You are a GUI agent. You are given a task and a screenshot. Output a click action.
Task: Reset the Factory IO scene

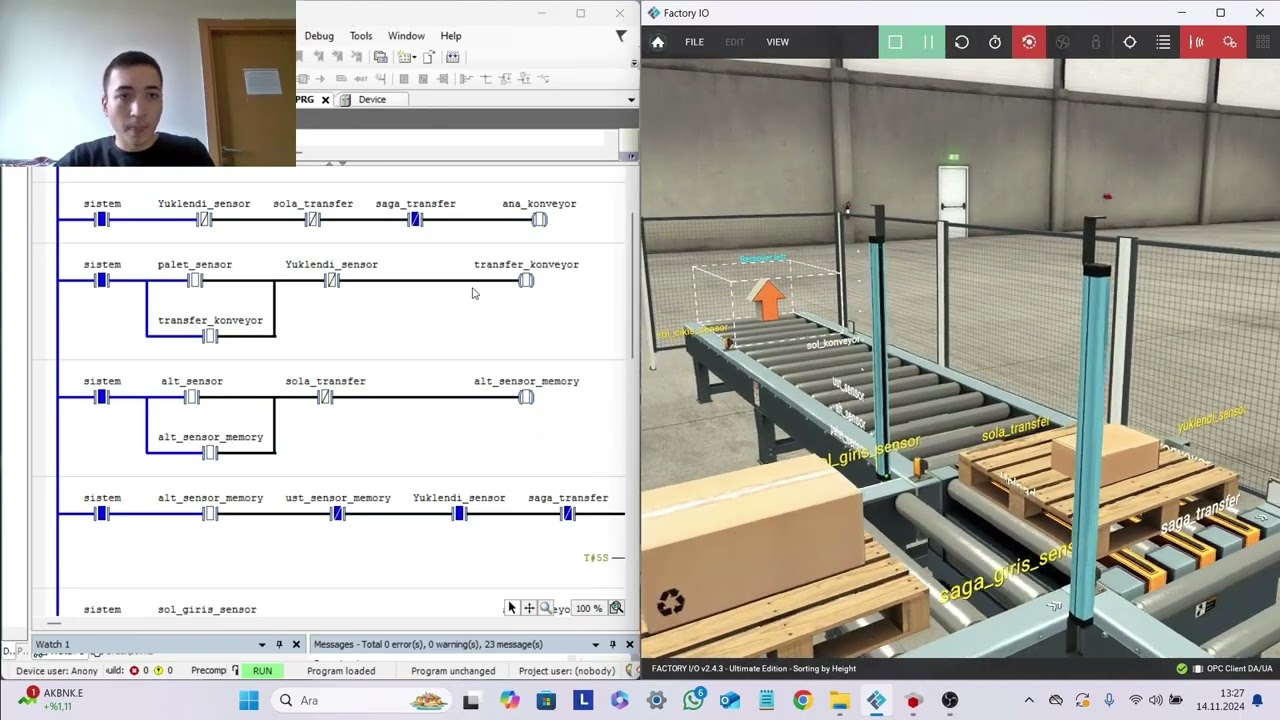tap(961, 42)
